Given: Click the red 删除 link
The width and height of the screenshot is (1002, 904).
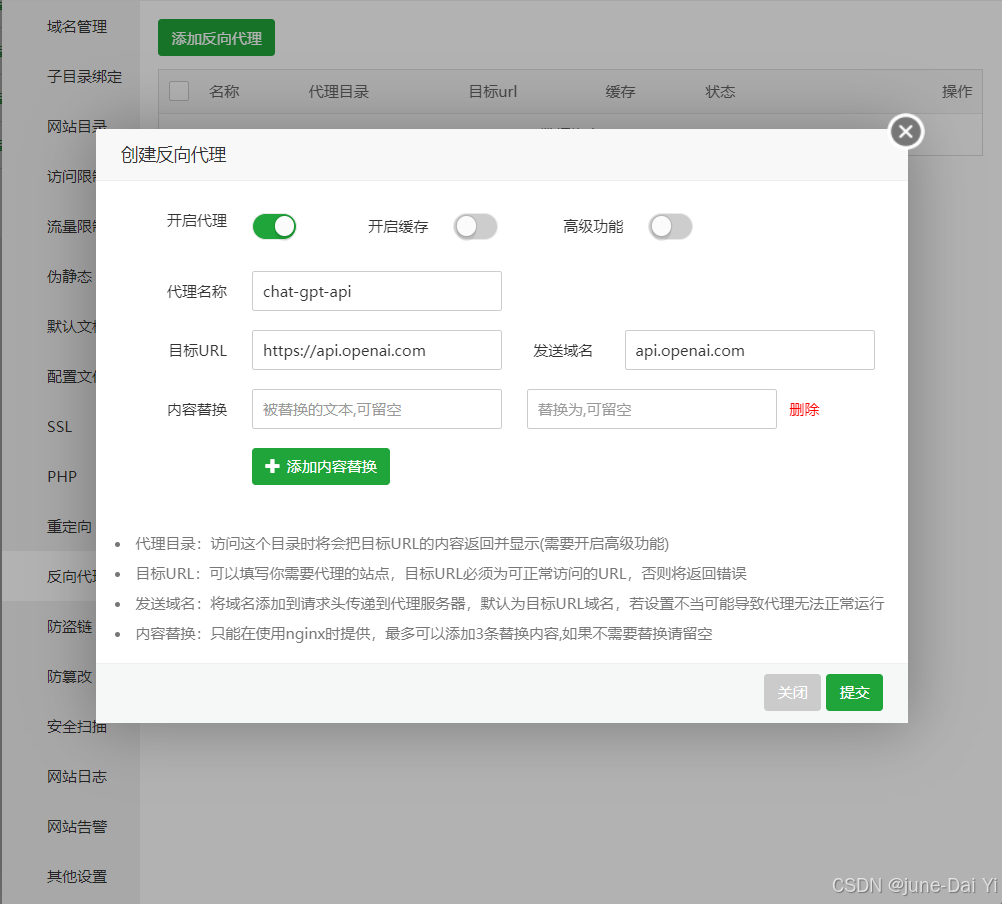Looking at the screenshot, I should (804, 410).
